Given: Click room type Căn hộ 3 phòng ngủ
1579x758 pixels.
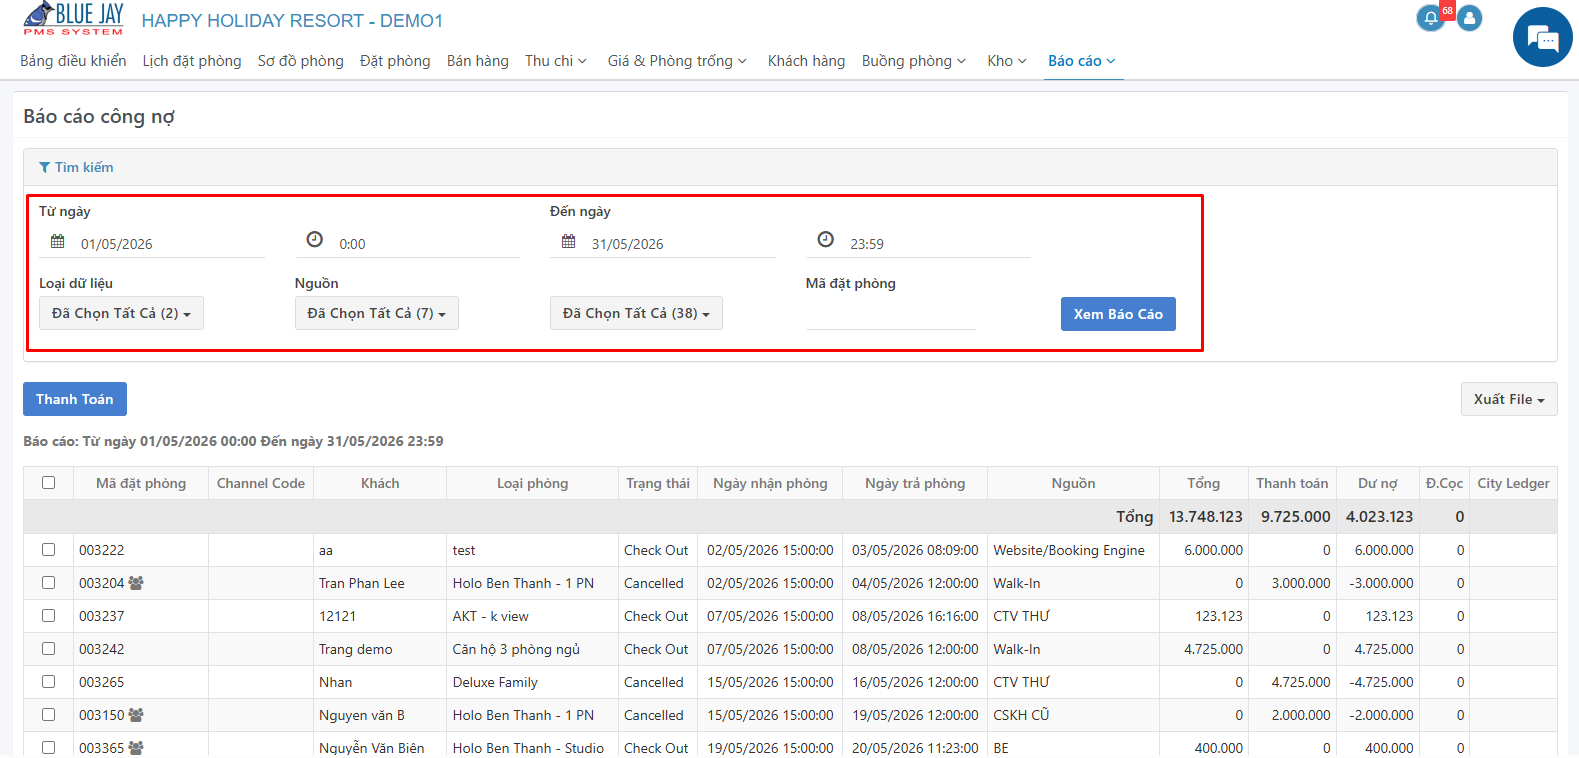Looking at the screenshot, I should tap(516, 649).
